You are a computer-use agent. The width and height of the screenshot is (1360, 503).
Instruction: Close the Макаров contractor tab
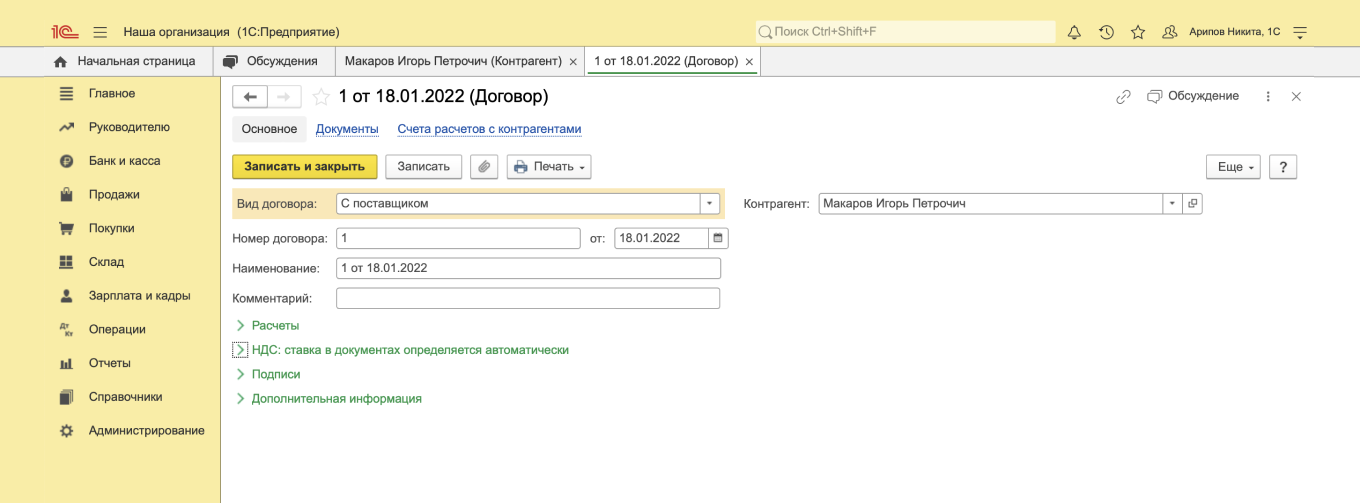coord(573,62)
